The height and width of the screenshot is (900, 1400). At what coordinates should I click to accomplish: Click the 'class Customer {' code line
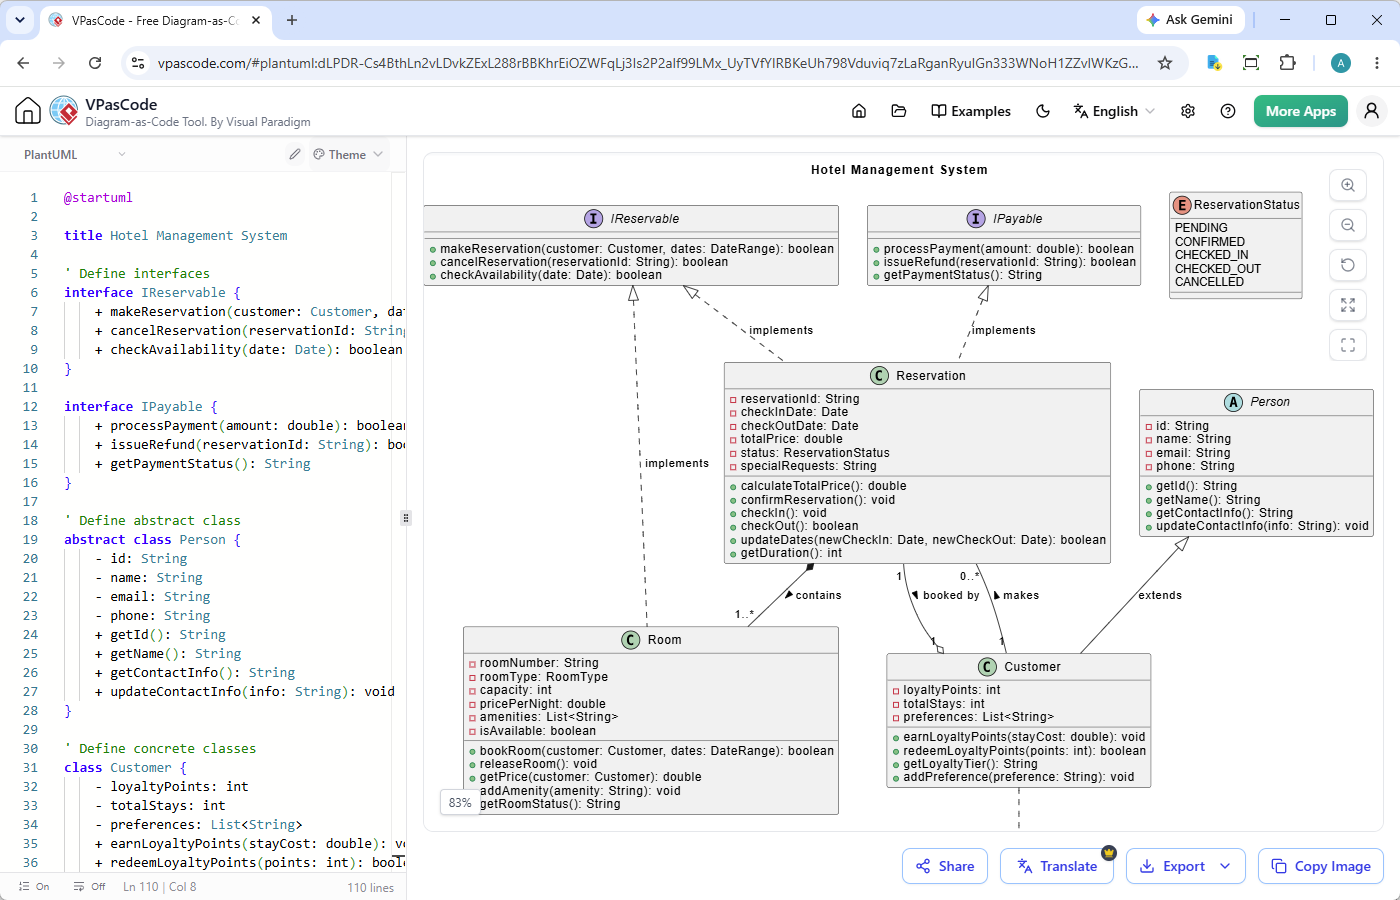click(125, 768)
